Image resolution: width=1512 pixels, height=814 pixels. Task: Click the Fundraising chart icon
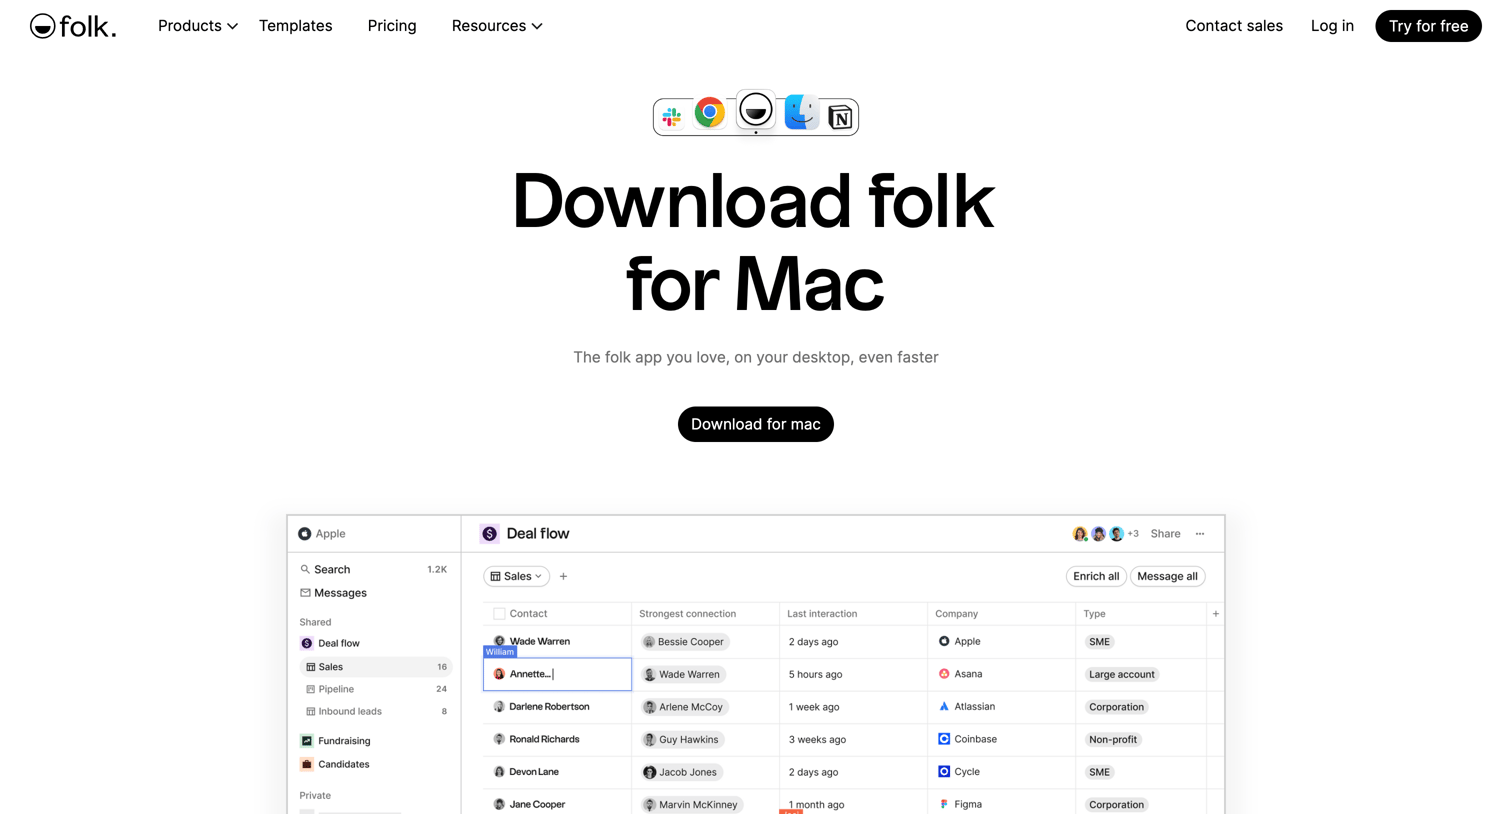pyautogui.click(x=307, y=741)
